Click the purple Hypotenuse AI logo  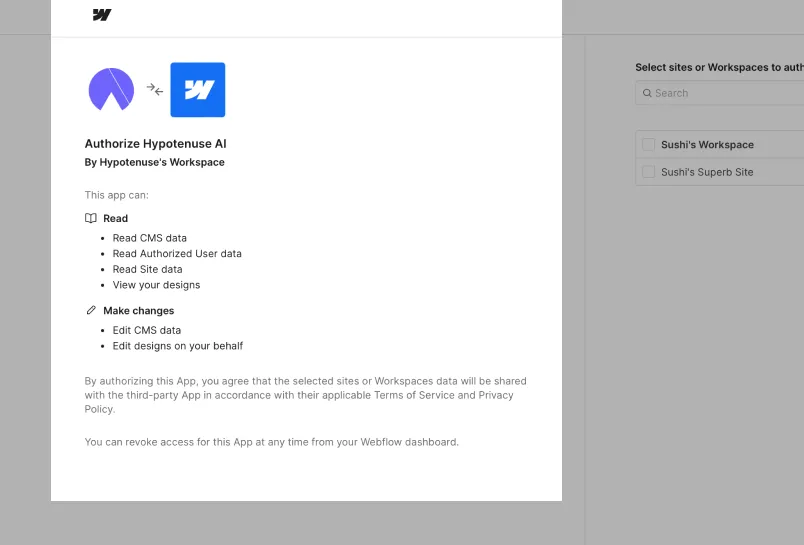[111, 90]
